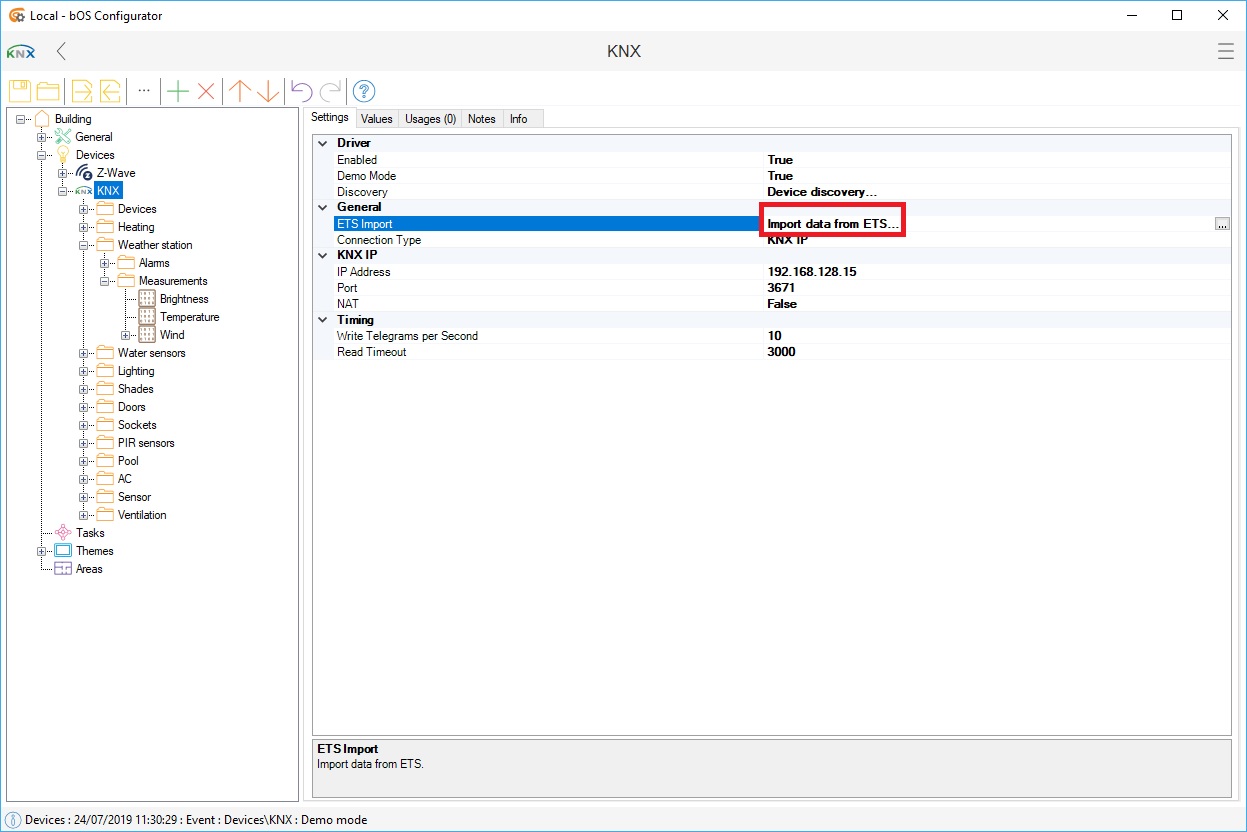Collapse the KNX IP section
Viewport: 1247px width, 832px height.
point(323,256)
